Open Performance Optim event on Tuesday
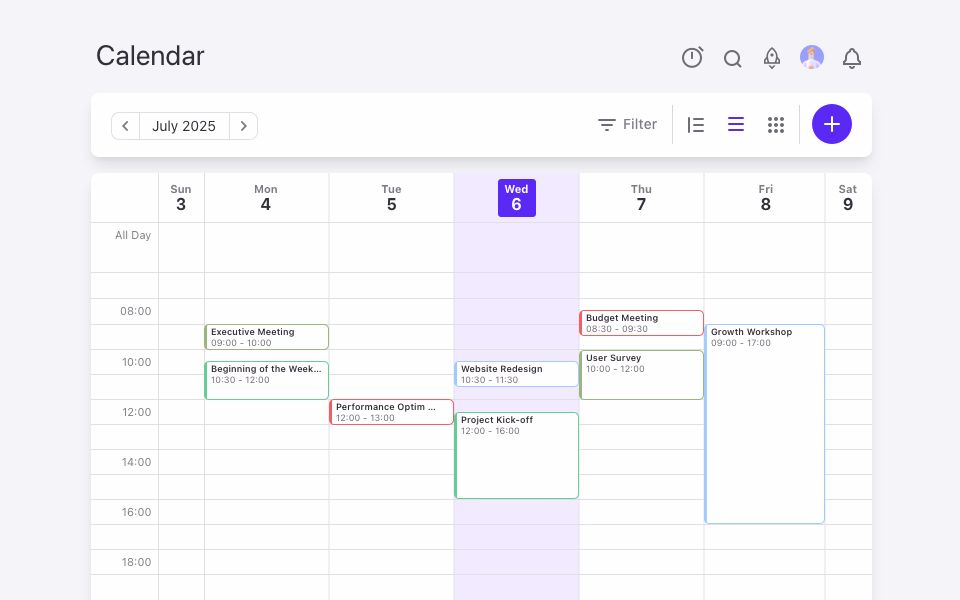Screen dimensions: 960x600 391,412
